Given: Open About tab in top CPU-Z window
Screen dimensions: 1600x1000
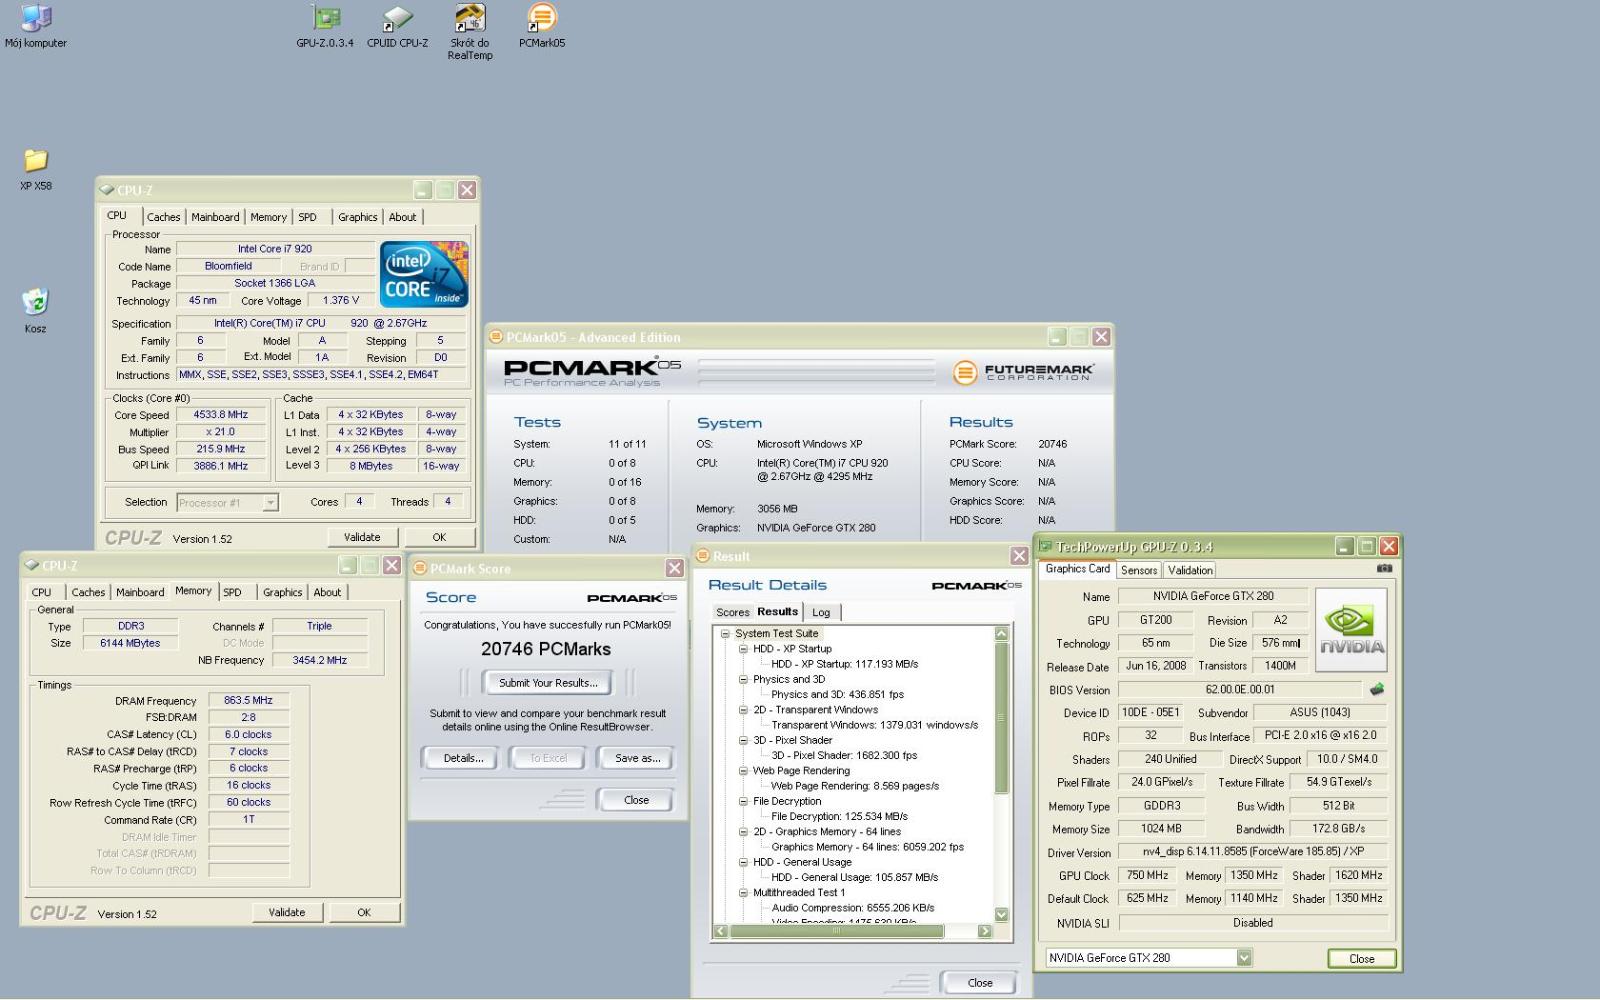Looking at the screenshot, I should pos(403,217).
